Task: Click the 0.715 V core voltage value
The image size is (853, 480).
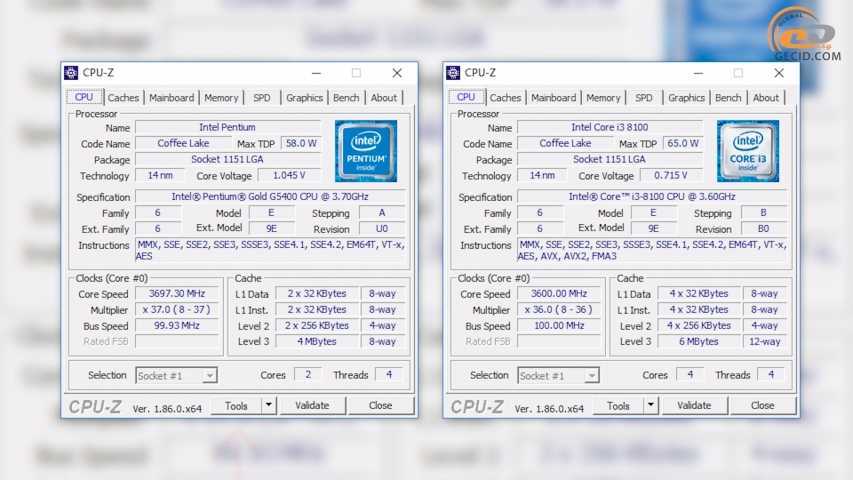Action: pyautogui.click(x=671, y=176)
